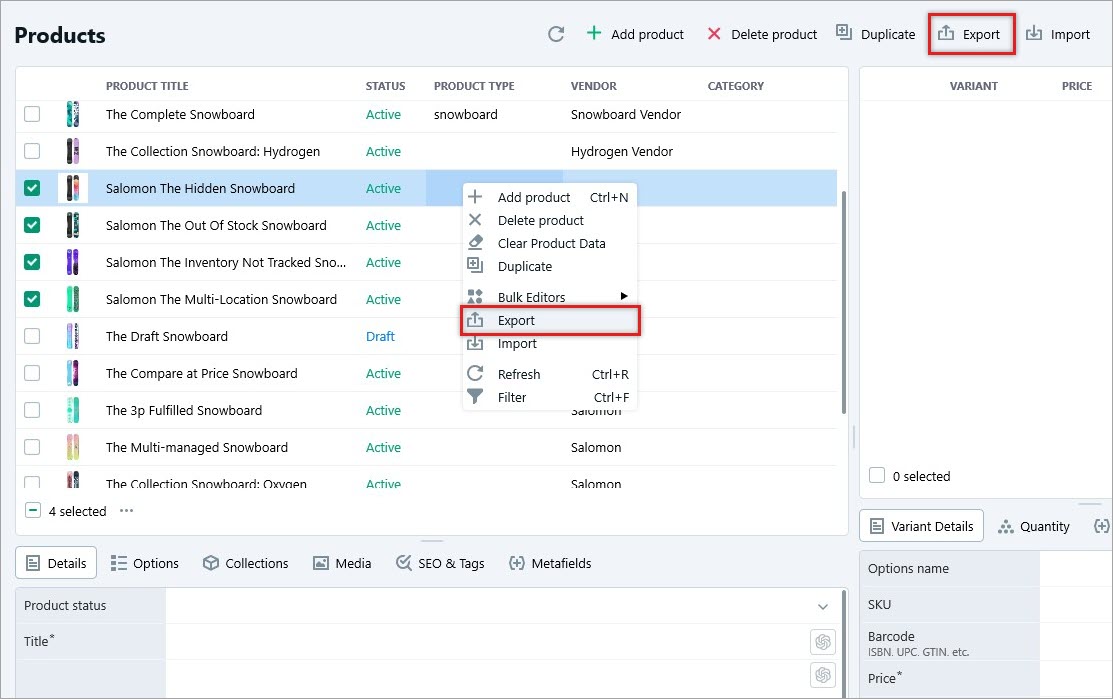Sort by PRODUCT TYPE column header
The image size is (1113, 699).
[474, 86]
